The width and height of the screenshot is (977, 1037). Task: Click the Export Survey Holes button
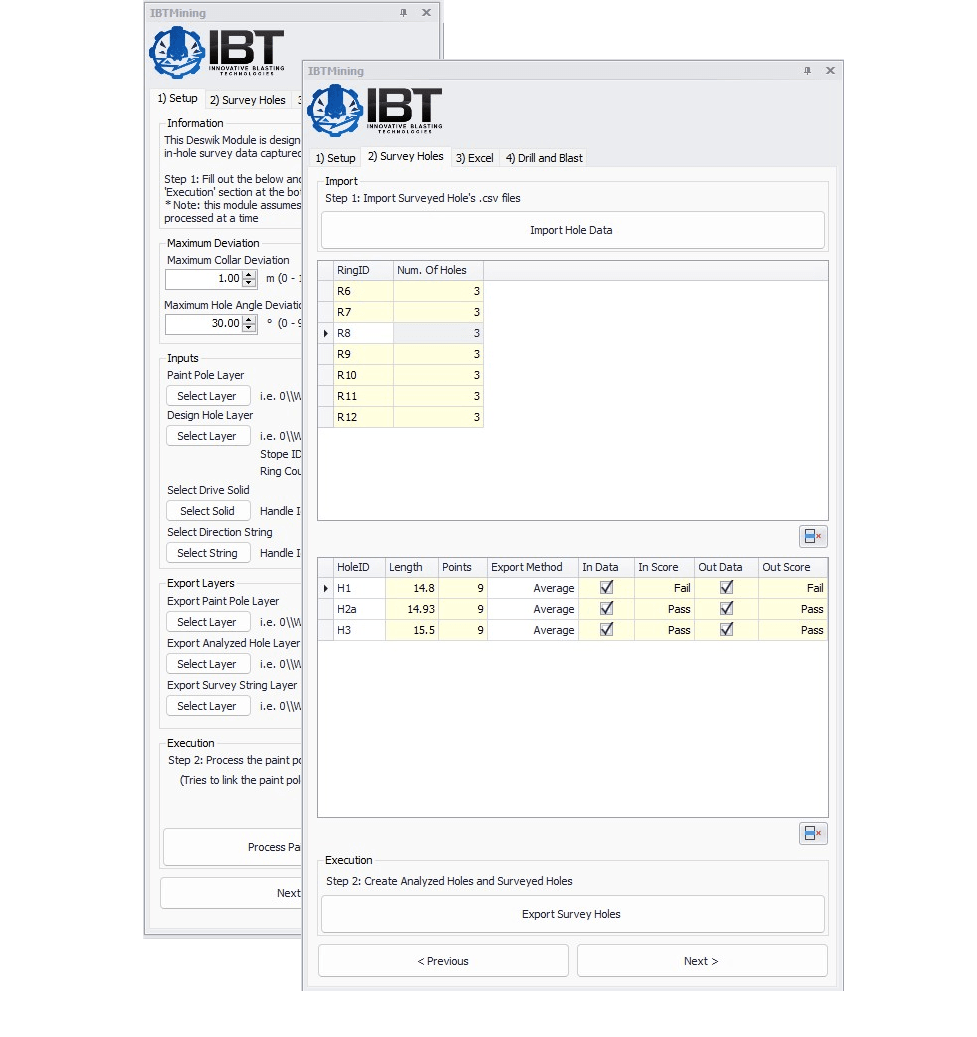coord(572,914)
